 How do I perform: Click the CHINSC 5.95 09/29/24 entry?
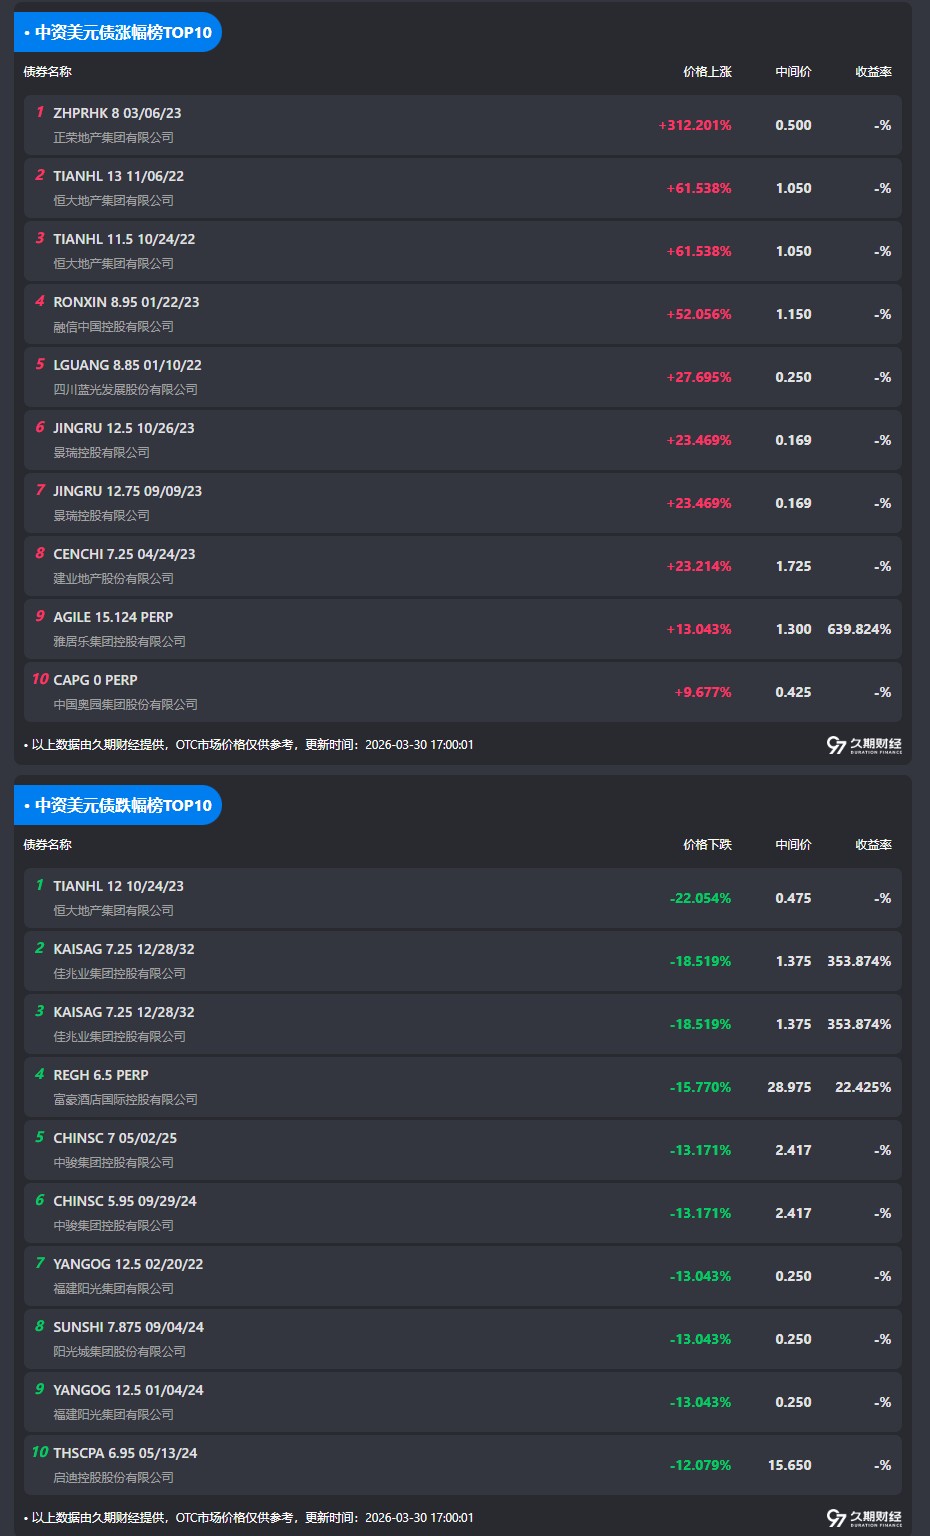tap(124, 1201)
